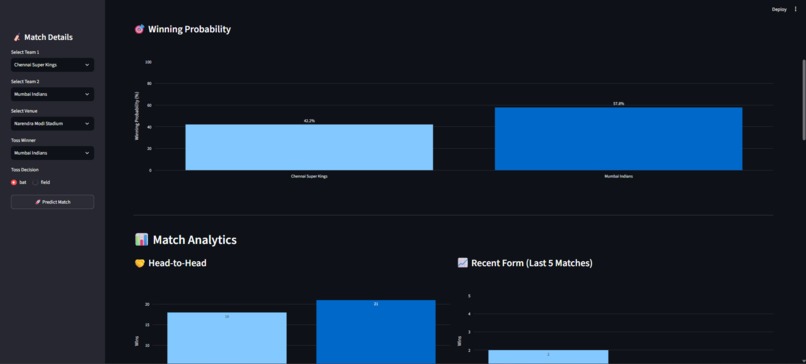Select the bat toss decision radio button
The height and width of the screenshot is (364, 806).
(14, 182)
